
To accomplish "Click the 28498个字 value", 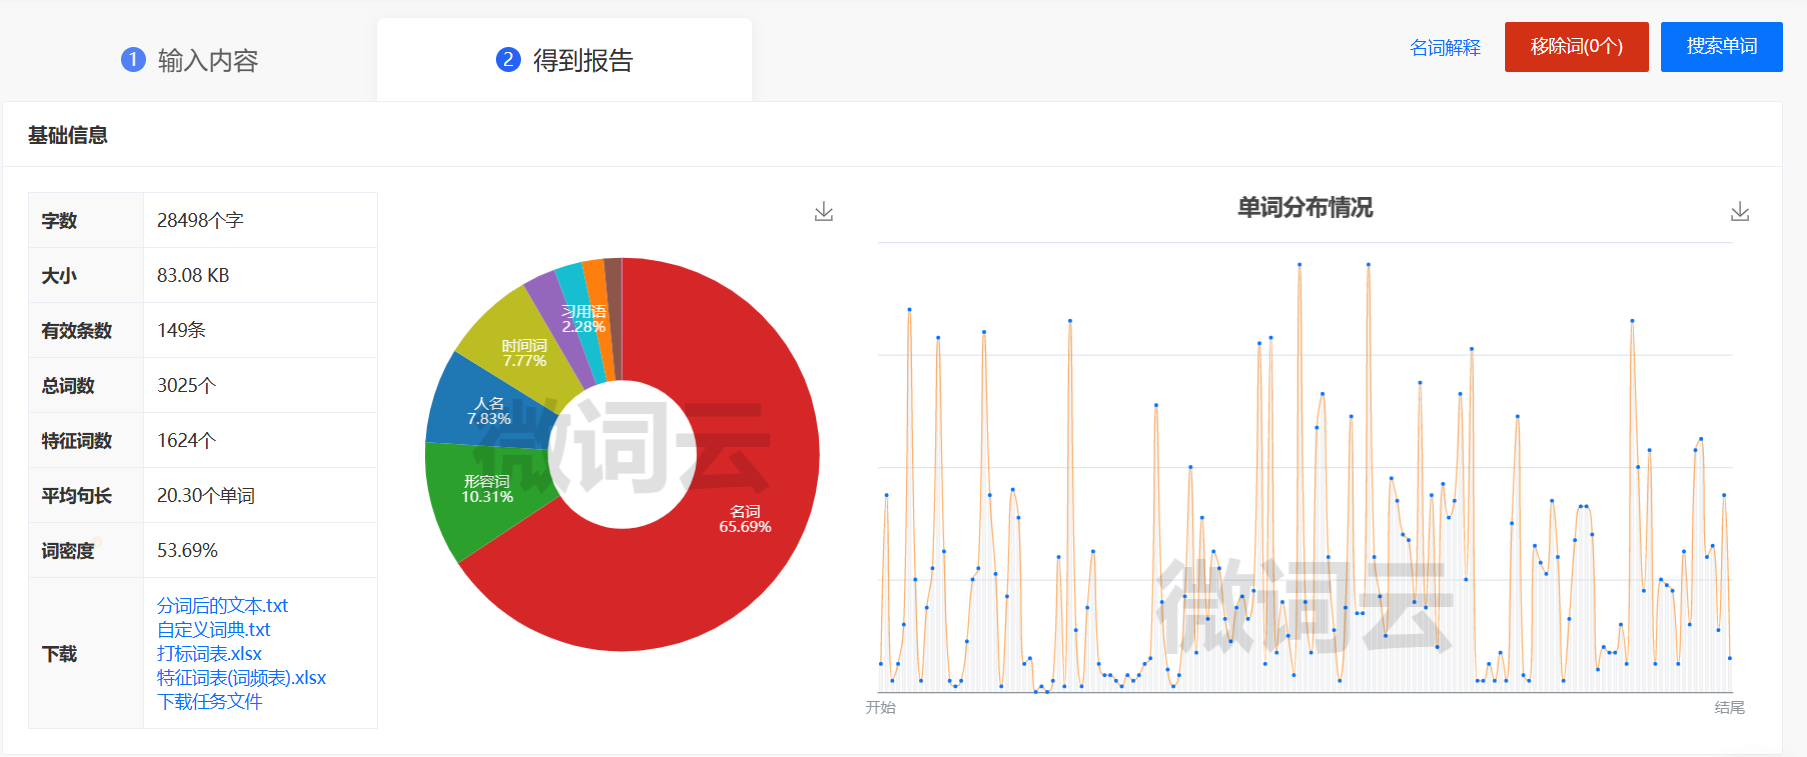I will point(200,220).
